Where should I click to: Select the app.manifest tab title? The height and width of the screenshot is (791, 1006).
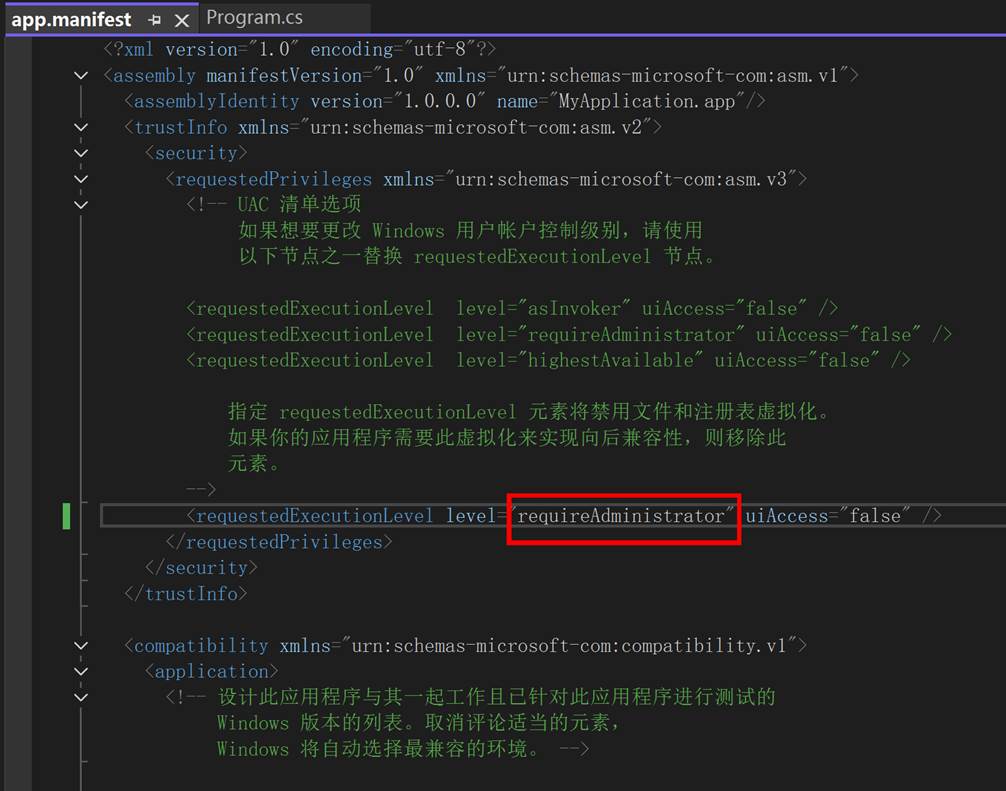click(x=71, y=19)
